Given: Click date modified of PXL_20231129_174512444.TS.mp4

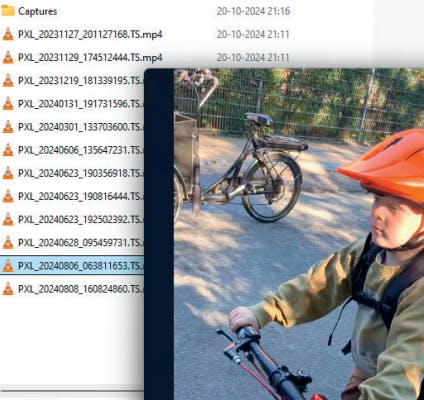Looking at the screenshot, I should [x=253, y=57].
